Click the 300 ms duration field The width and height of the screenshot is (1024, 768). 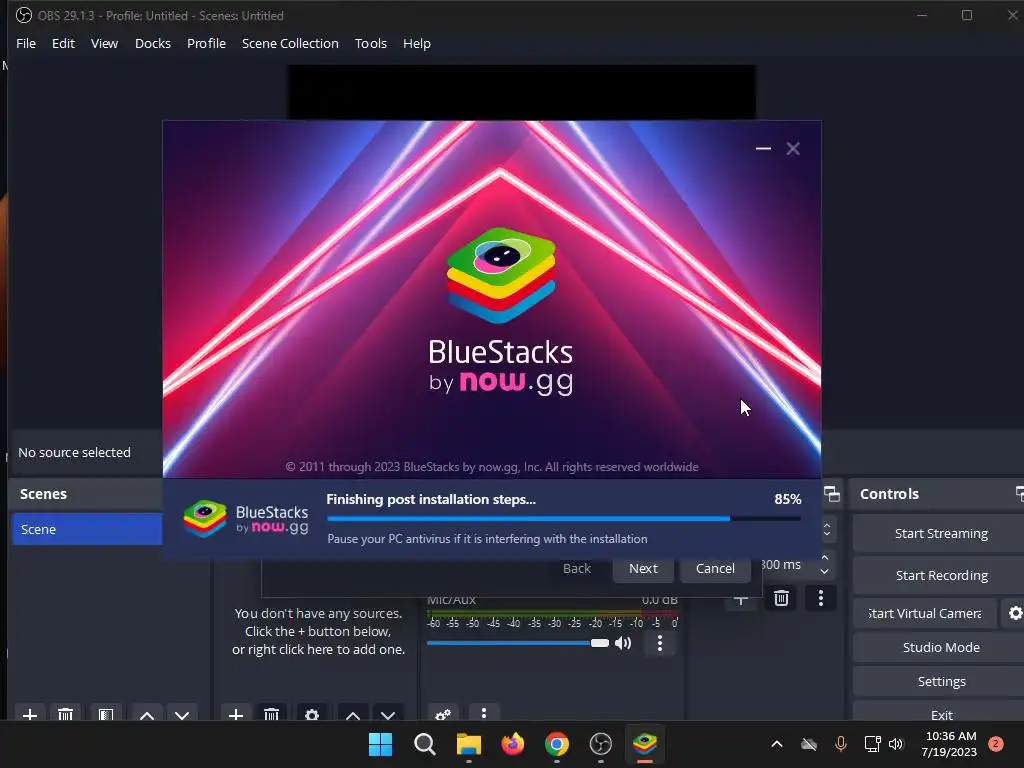coord(788,565)
